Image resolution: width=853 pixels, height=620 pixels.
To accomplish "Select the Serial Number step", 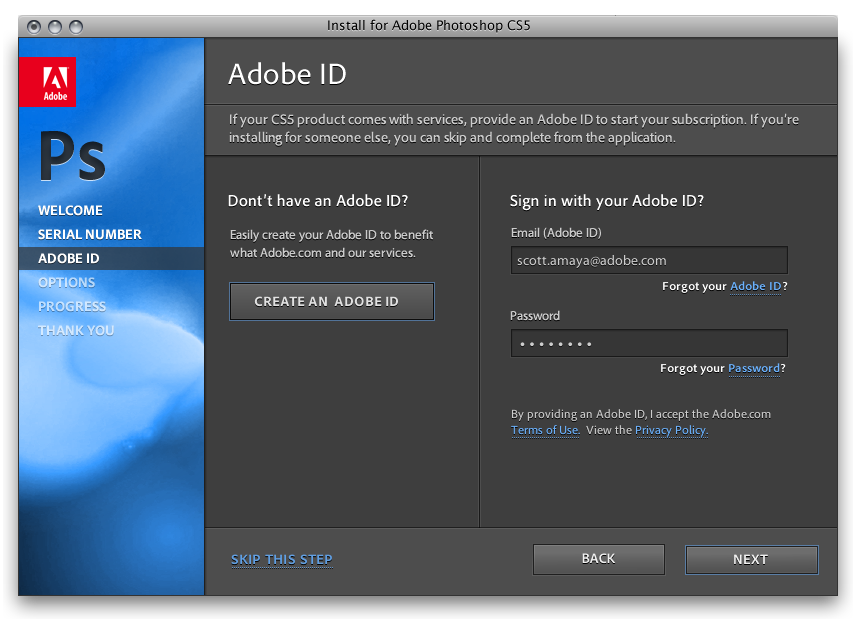I will pyautogui.click(x=89, y=234).
